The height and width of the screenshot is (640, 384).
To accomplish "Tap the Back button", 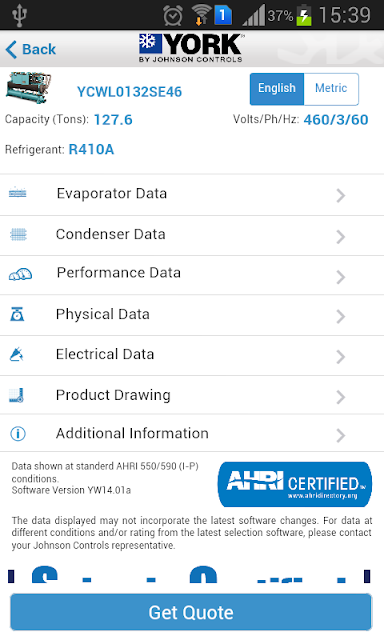I will click(31, 49).
